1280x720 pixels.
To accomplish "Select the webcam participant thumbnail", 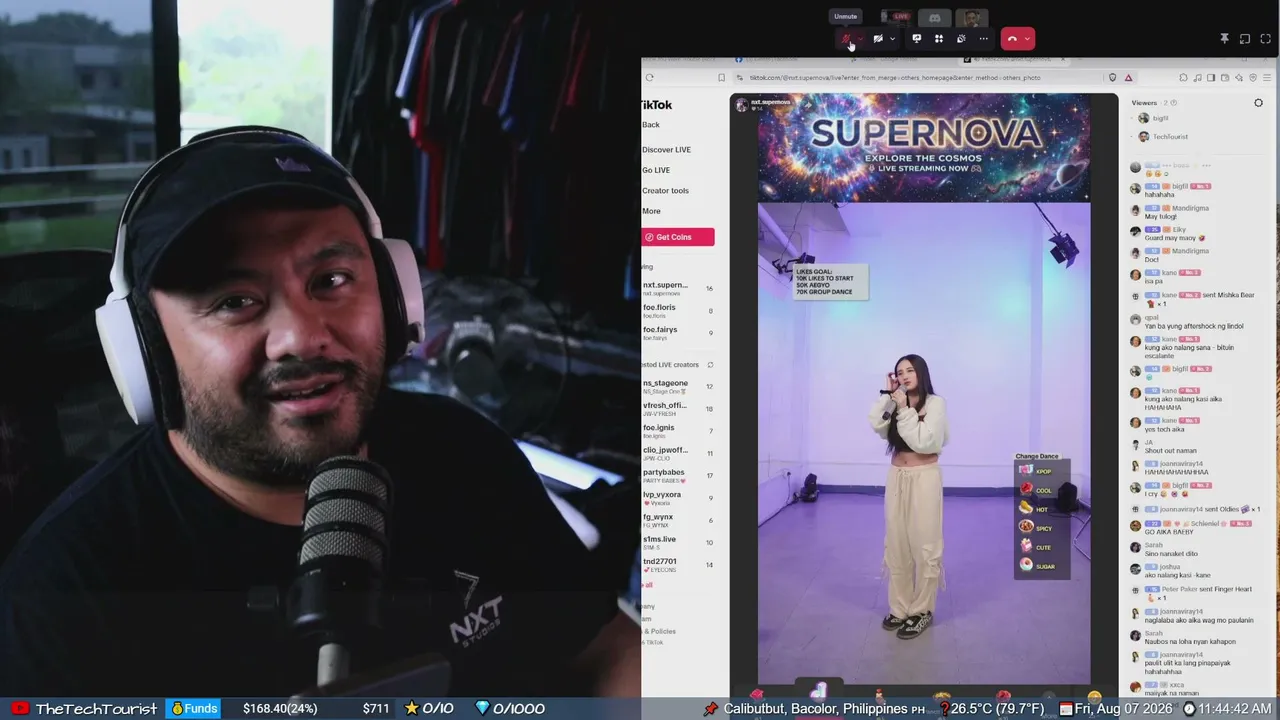I will (972, 17).
